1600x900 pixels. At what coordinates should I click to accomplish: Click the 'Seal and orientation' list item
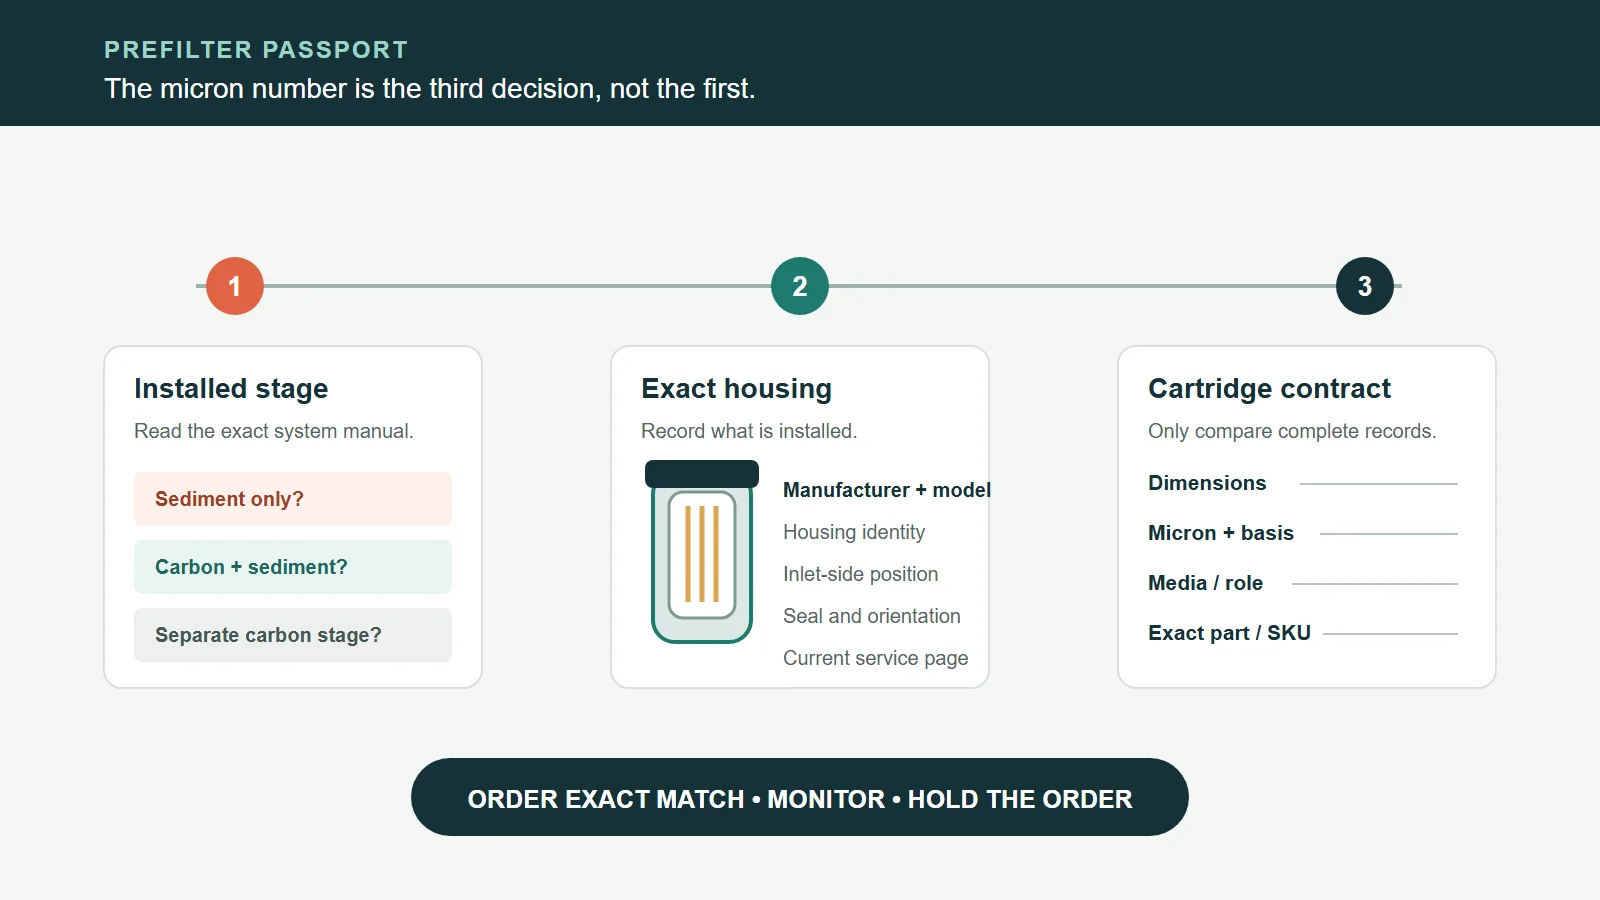click(x=872, y=616)
